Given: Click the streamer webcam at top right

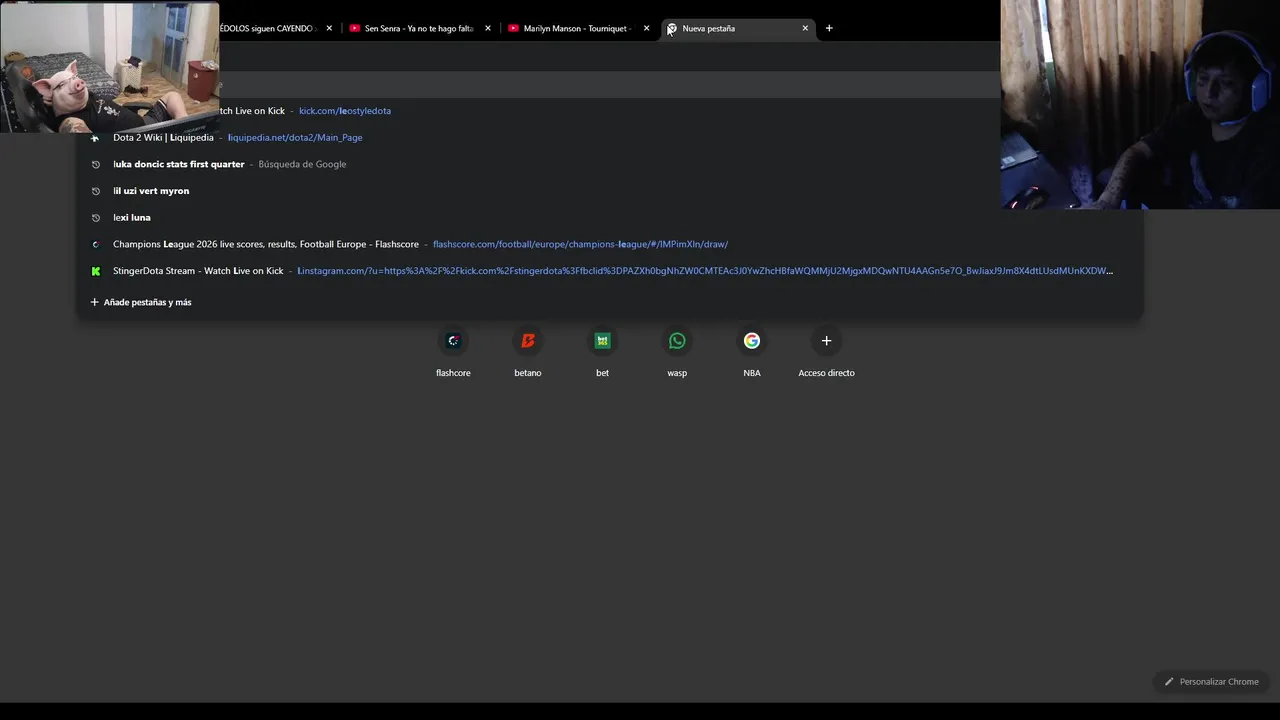Looking at the screenshot, I should point(1140,104).
